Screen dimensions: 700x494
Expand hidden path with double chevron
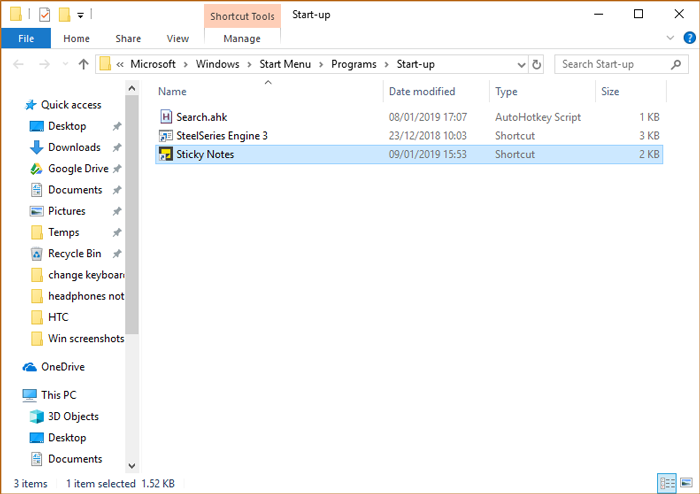[120, 64]
